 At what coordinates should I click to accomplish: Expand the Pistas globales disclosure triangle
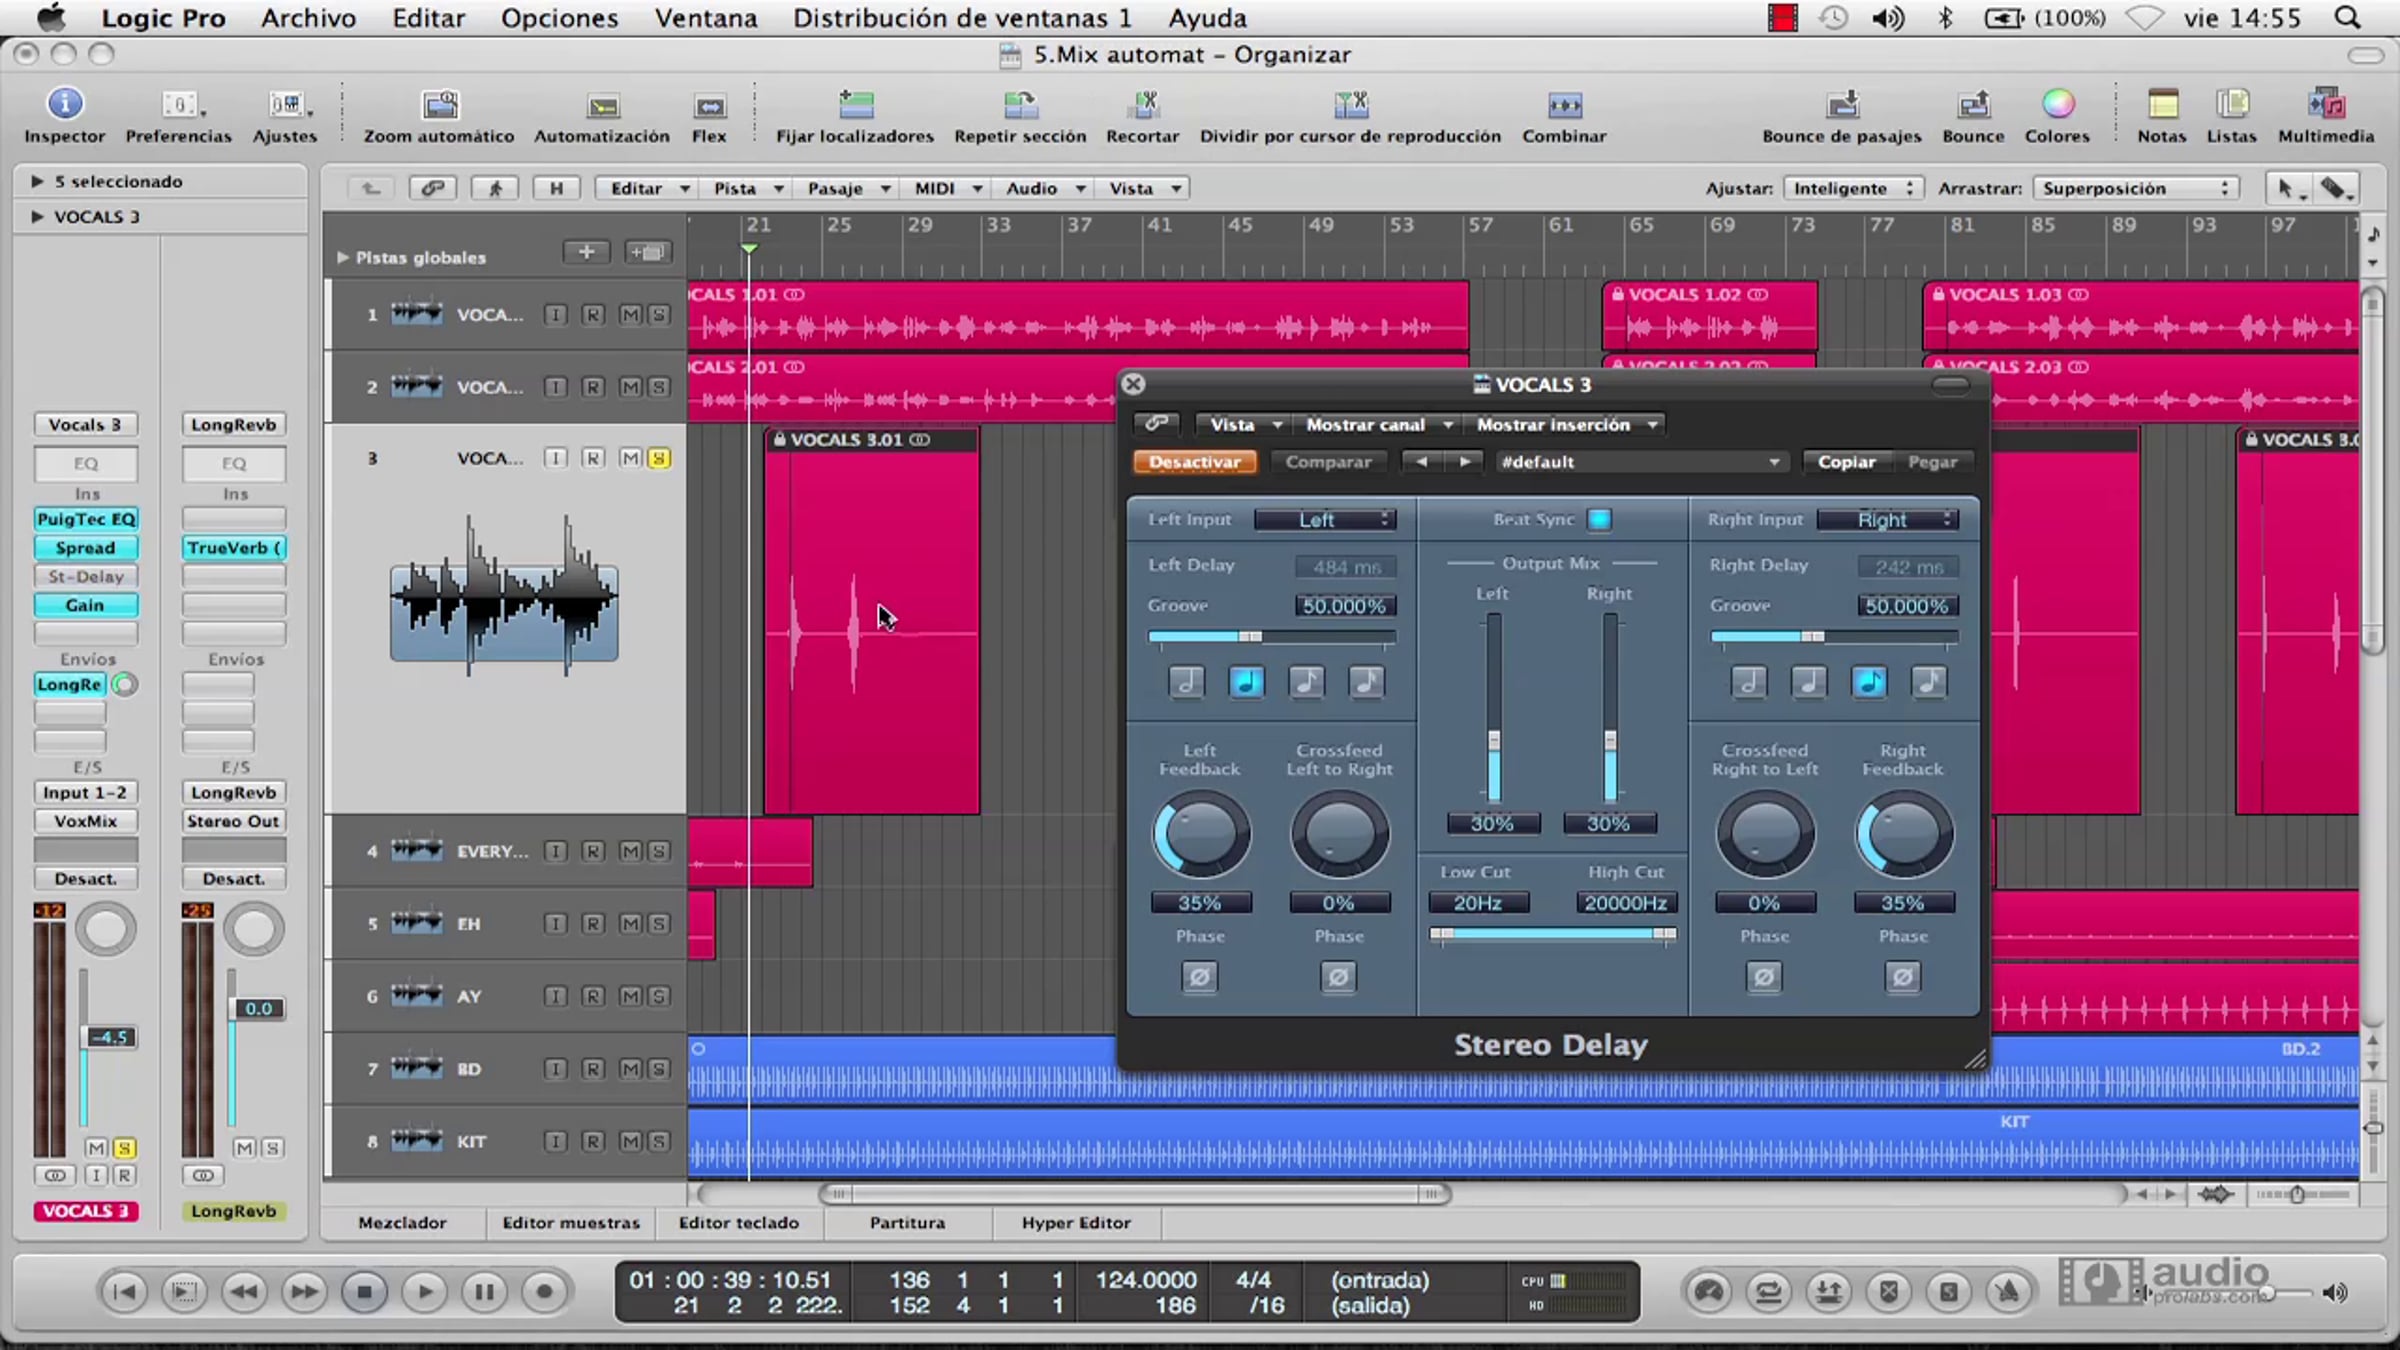342,257
